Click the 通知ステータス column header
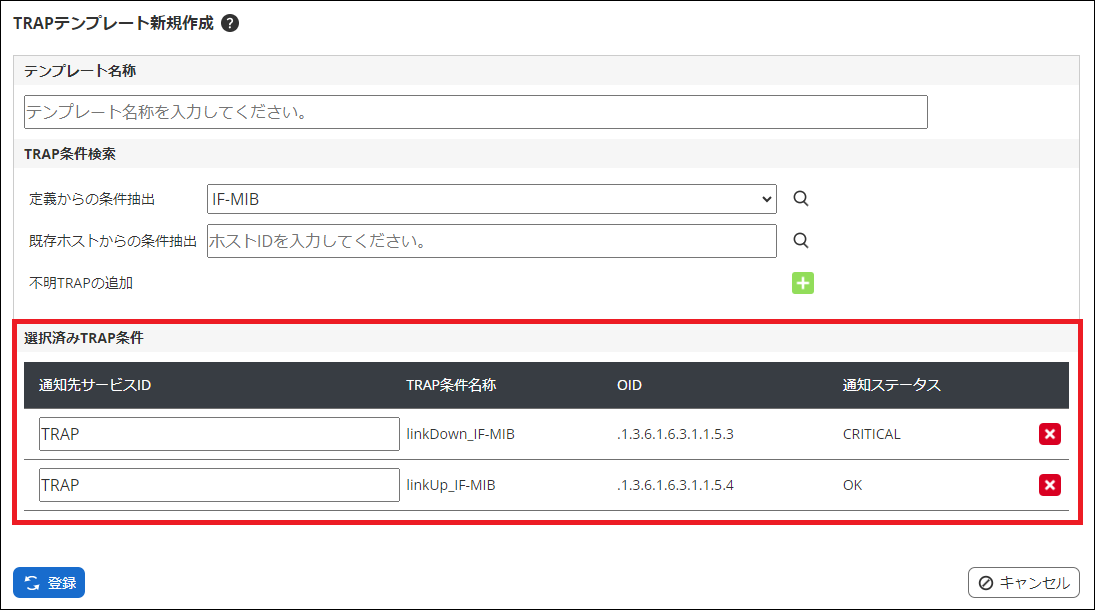 pos(892,385)
